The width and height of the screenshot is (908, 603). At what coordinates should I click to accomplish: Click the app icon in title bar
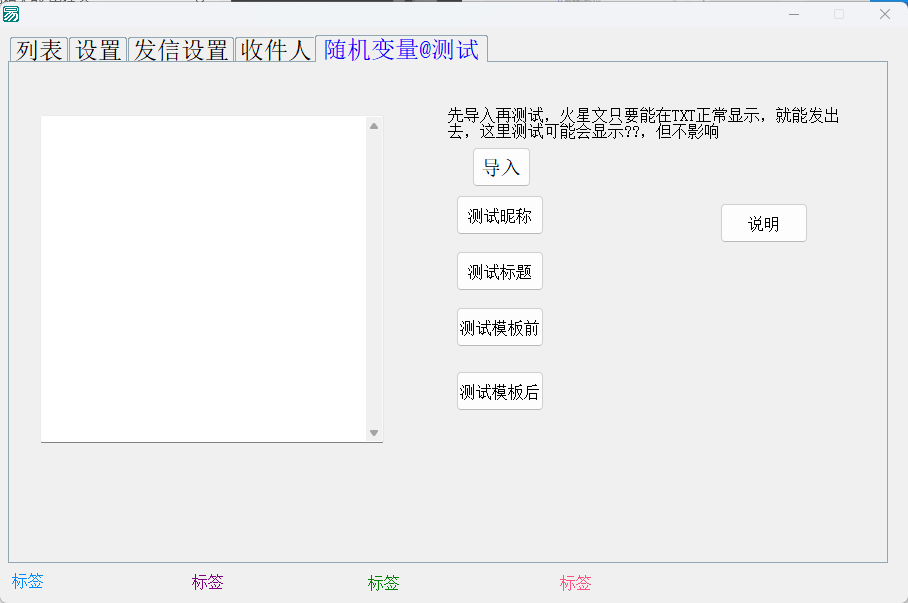click(x=12, y=14)
